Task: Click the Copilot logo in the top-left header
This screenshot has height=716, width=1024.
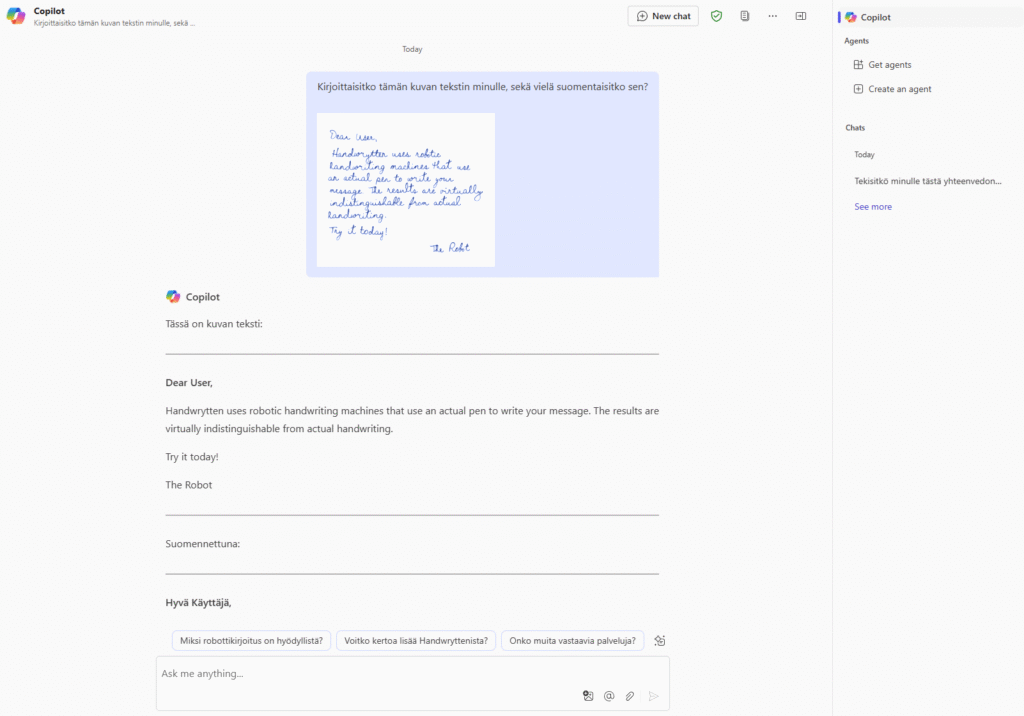Action: point(16,16)
